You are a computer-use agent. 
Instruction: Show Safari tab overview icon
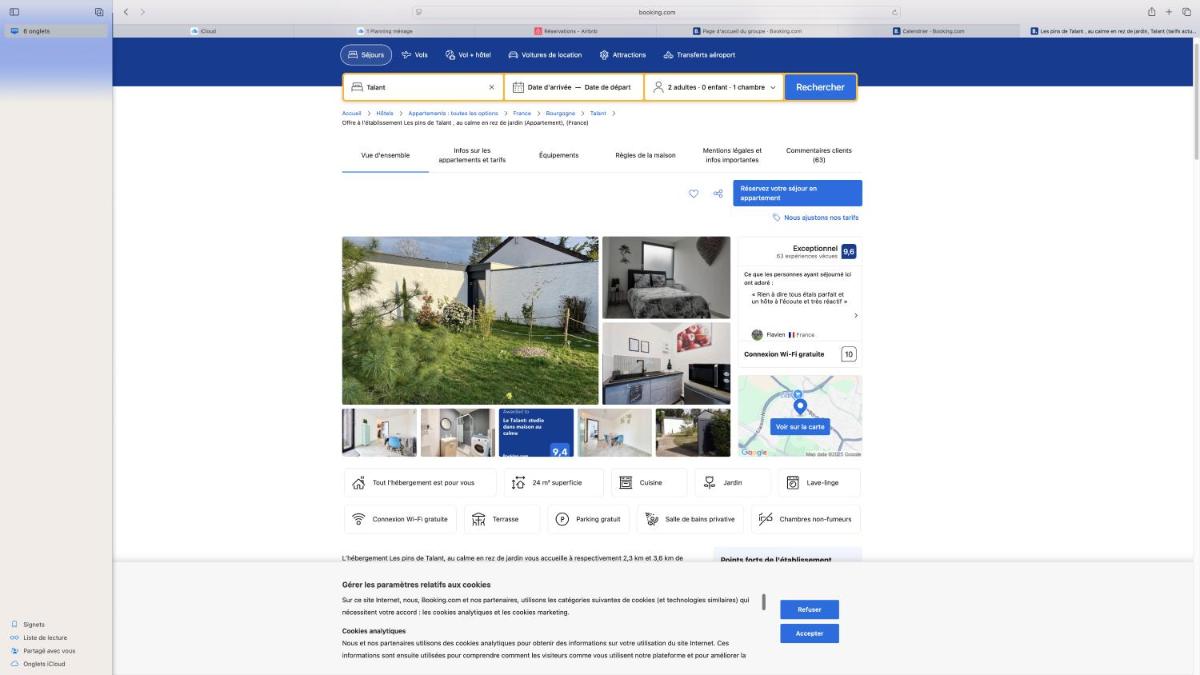tap(1185, 12)
